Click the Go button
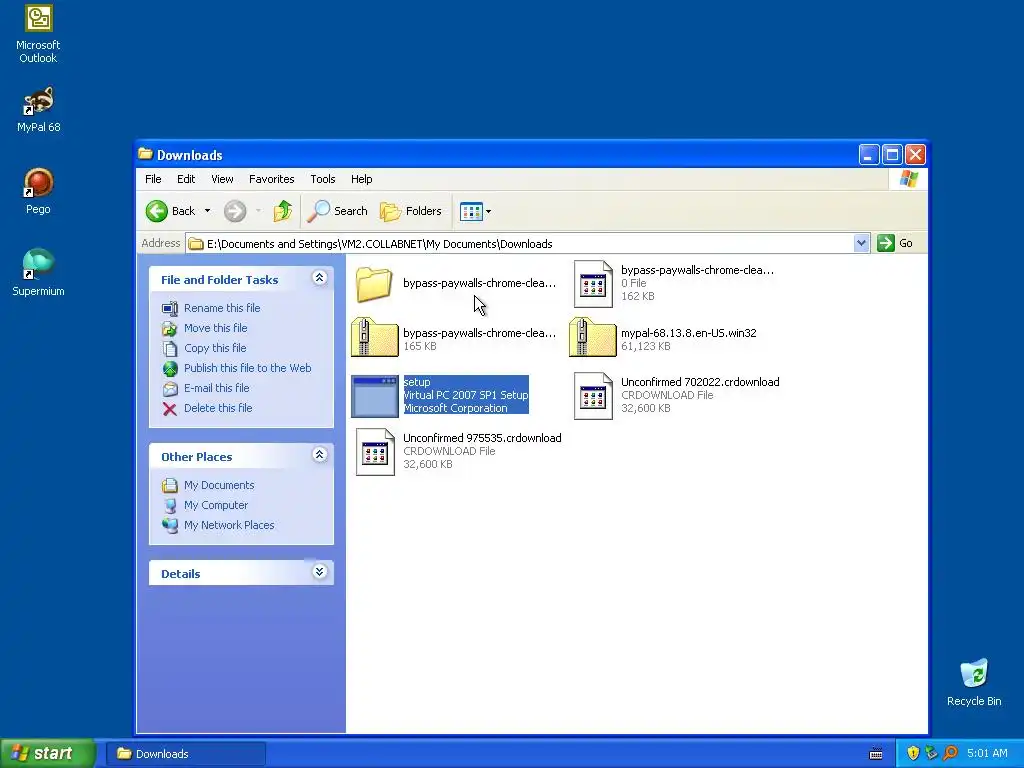Viewport: 1024px width, 768px height. coord(895,244)
